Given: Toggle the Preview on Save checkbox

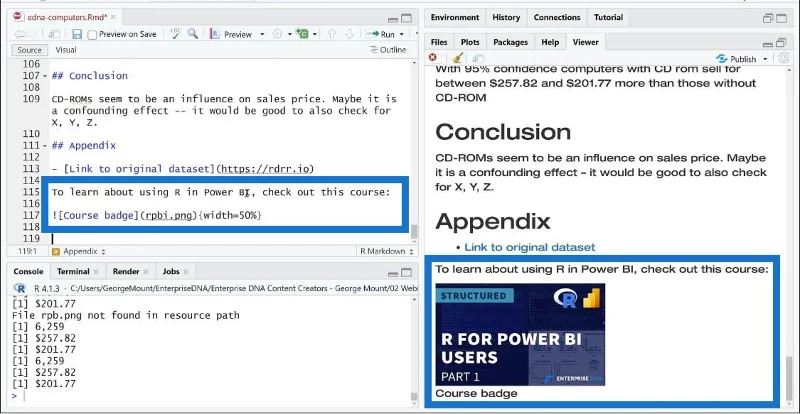Looking at the screenshot, I should (92, 35).
